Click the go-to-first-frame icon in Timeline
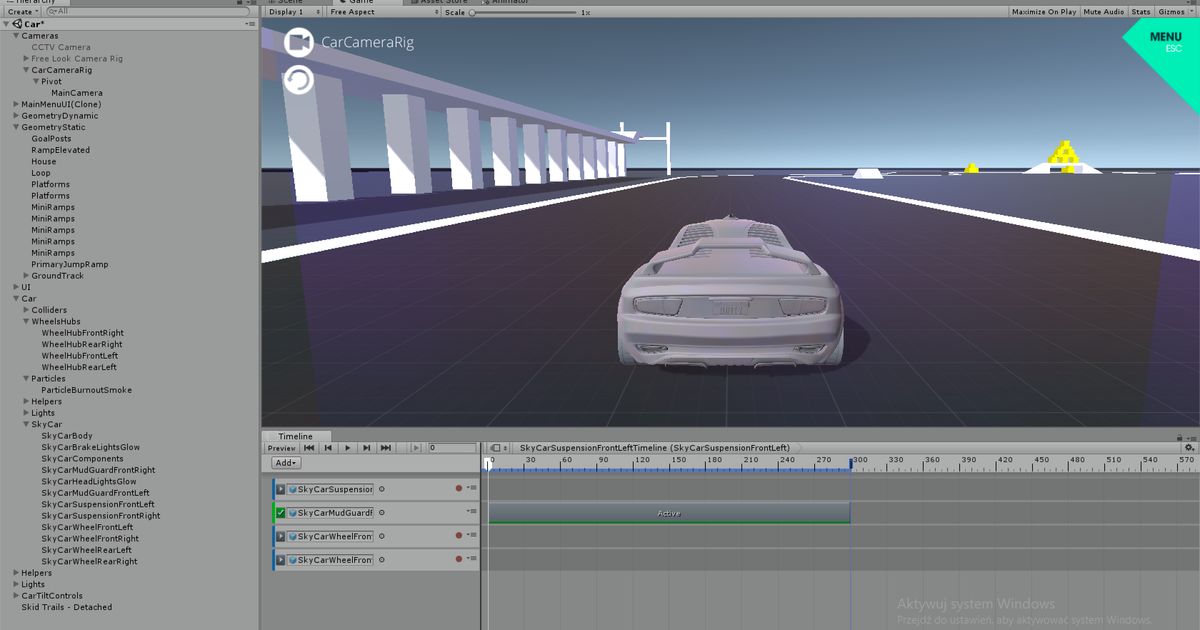Viewport: 1200px width, 630px height. 310,447
